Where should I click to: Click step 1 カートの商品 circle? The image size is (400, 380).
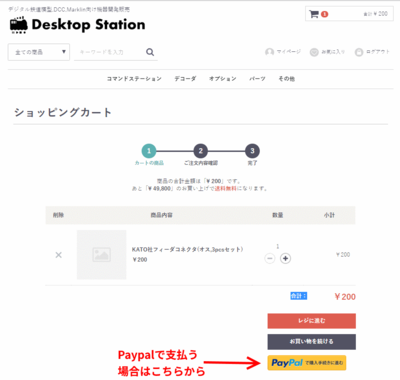(149, 151)
